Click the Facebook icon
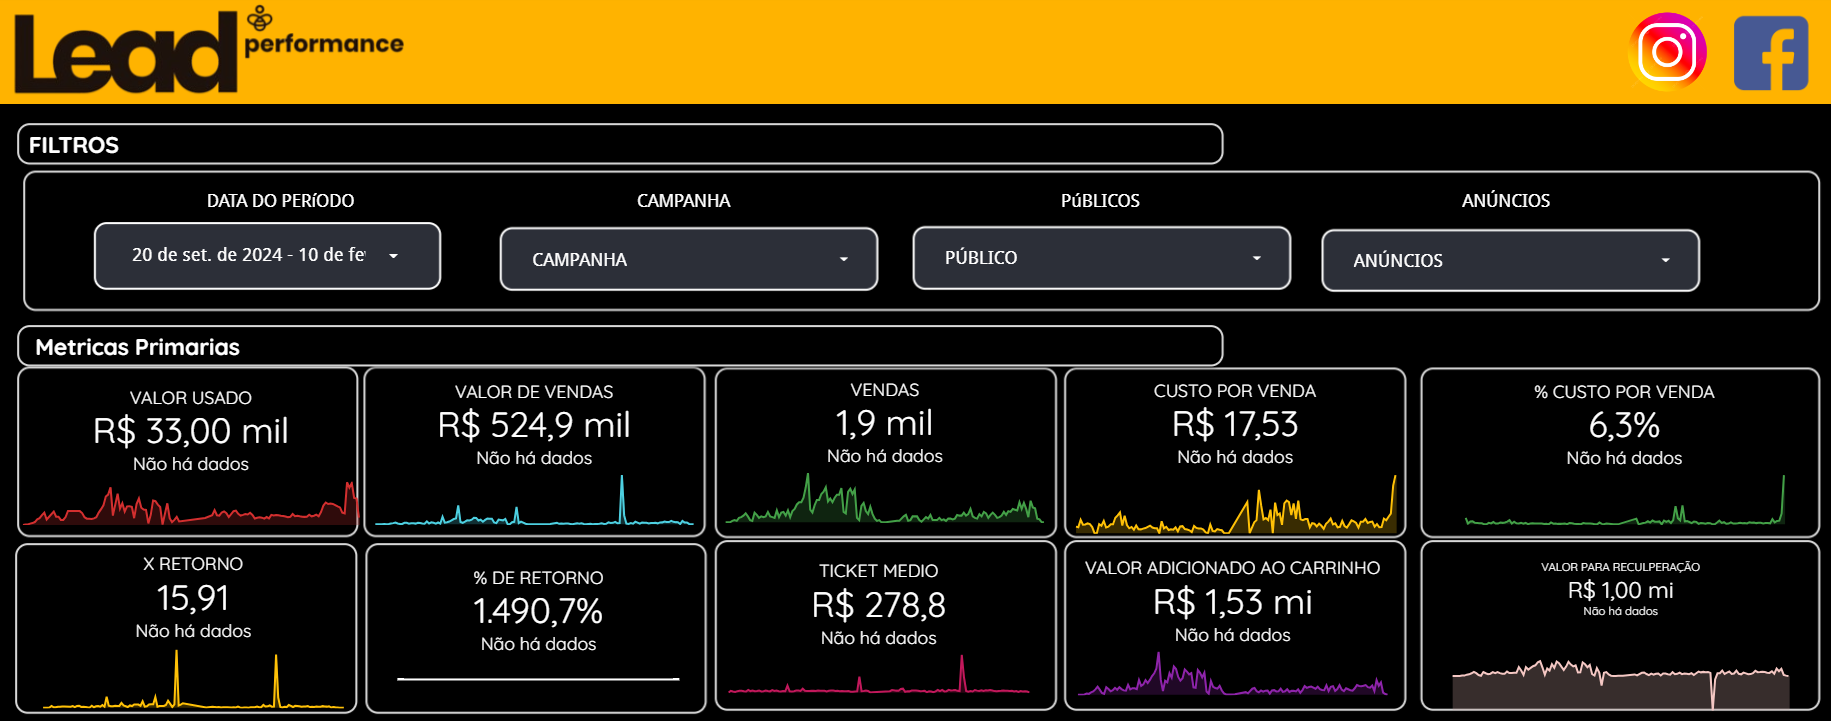Image resolution: width=1831 pixels, height=721 pixels. click(x=1770, y=53)
